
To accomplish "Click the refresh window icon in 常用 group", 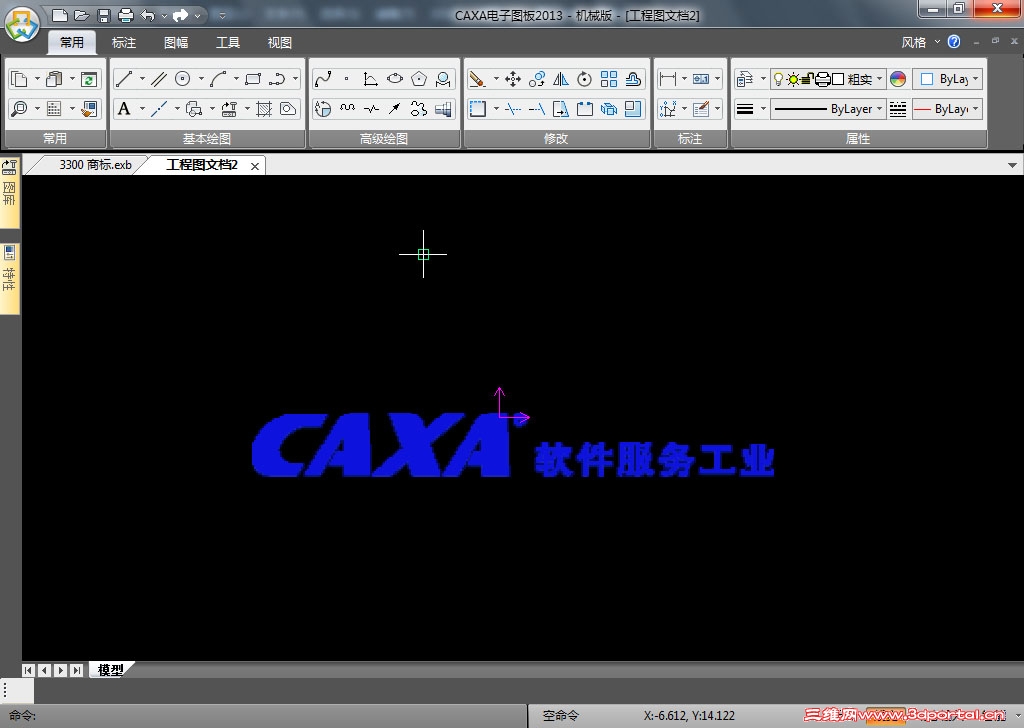I will (x=89, y=79).
